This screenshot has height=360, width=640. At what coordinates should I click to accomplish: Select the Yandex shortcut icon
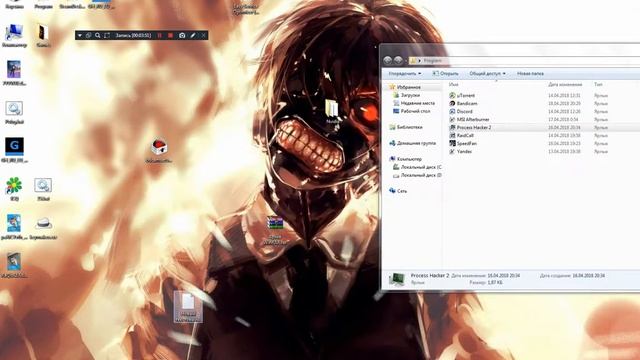coord(452,151)
